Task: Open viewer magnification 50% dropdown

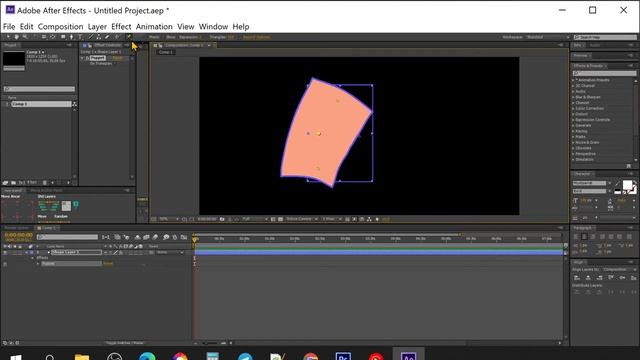Action: tap(169, 219)
